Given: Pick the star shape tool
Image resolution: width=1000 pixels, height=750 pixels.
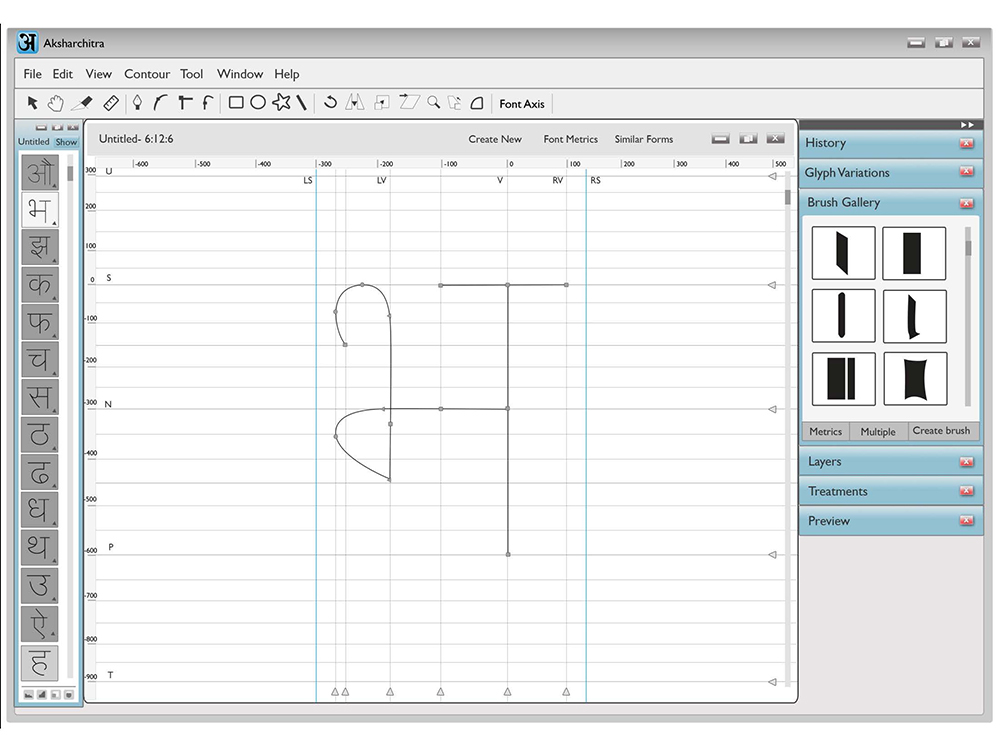Looking at the screenshot, I should pyautogui.click(x=281, y=102).
